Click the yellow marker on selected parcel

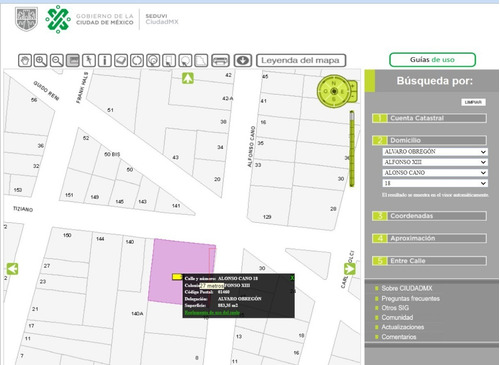(x=177, y=277)
